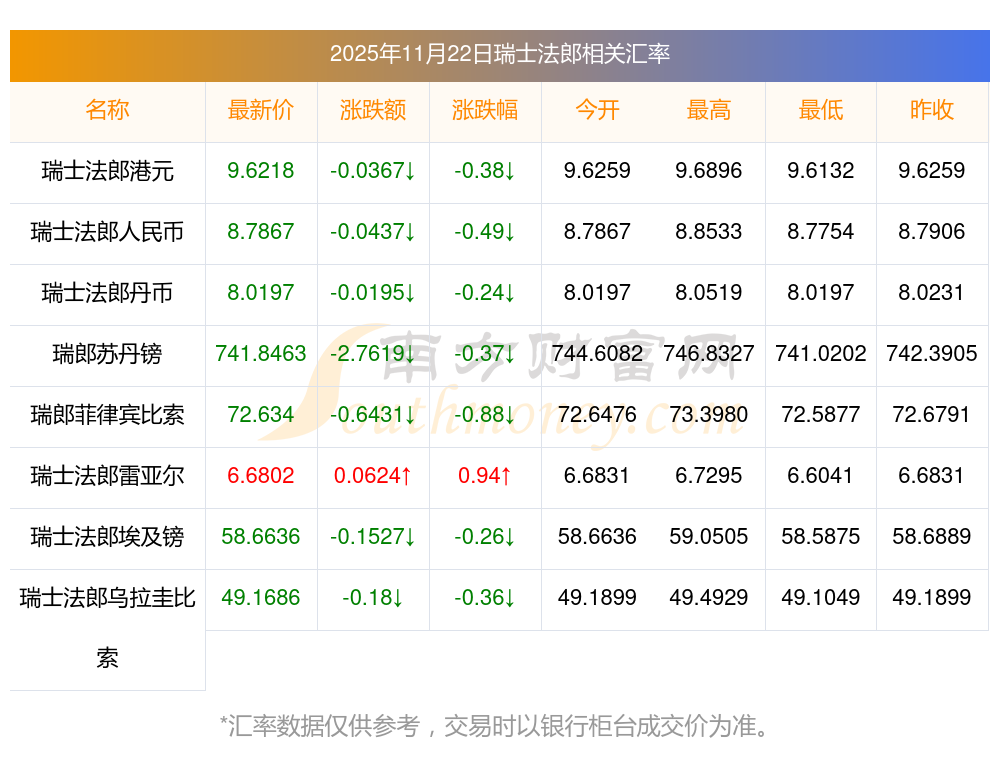This screenshot has height=757, width=1000.
Task: Click change amount -0.0437↓
Action: pyautogui.click(x=373, y=232)
